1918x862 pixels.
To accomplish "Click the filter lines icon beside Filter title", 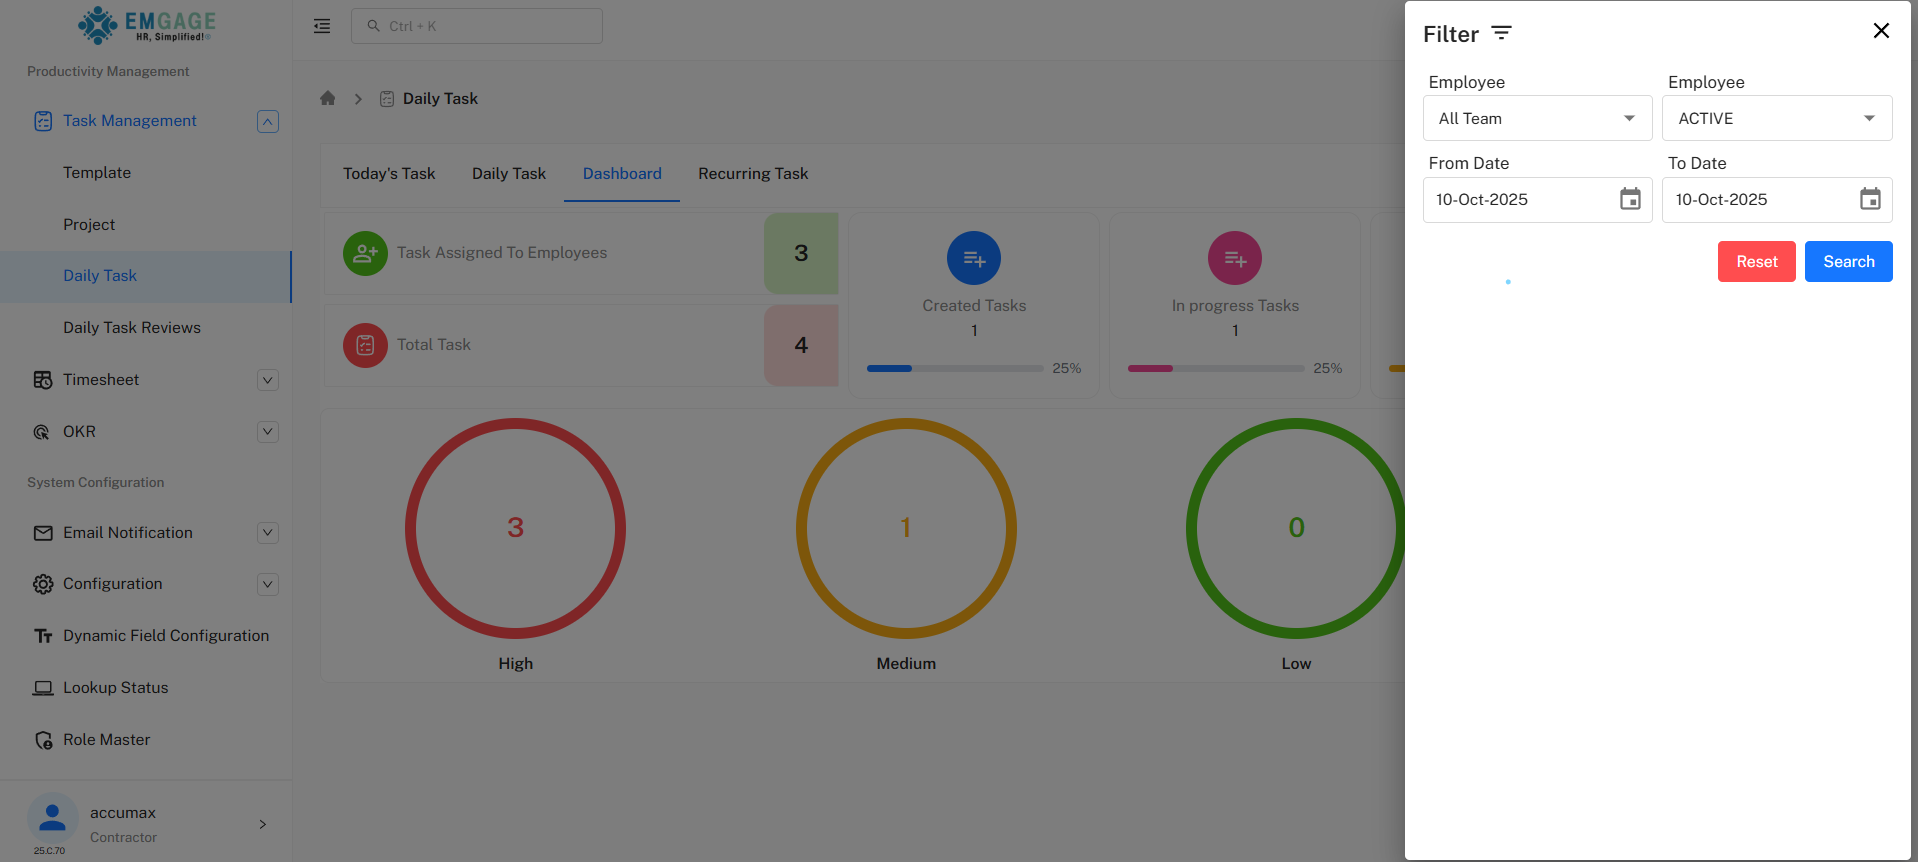I will [1501, 33].
